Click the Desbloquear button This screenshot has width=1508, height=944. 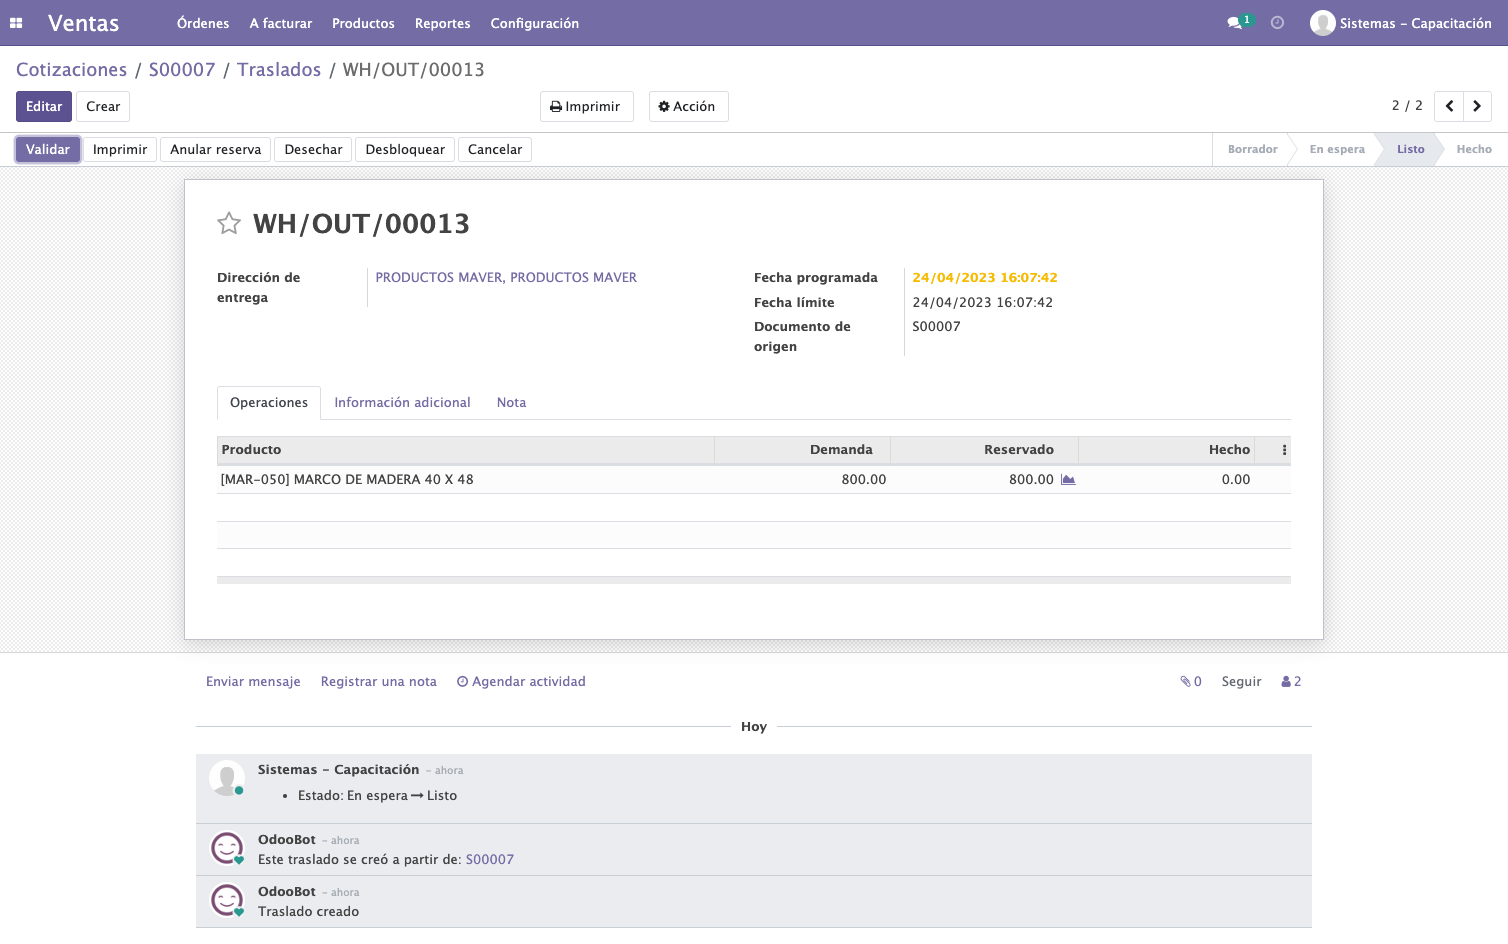[x=405, y=150]
